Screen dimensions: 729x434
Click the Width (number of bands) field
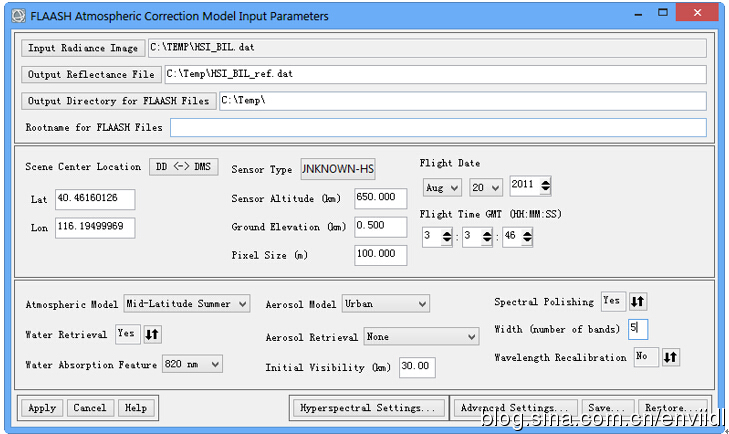pos(637,329)
